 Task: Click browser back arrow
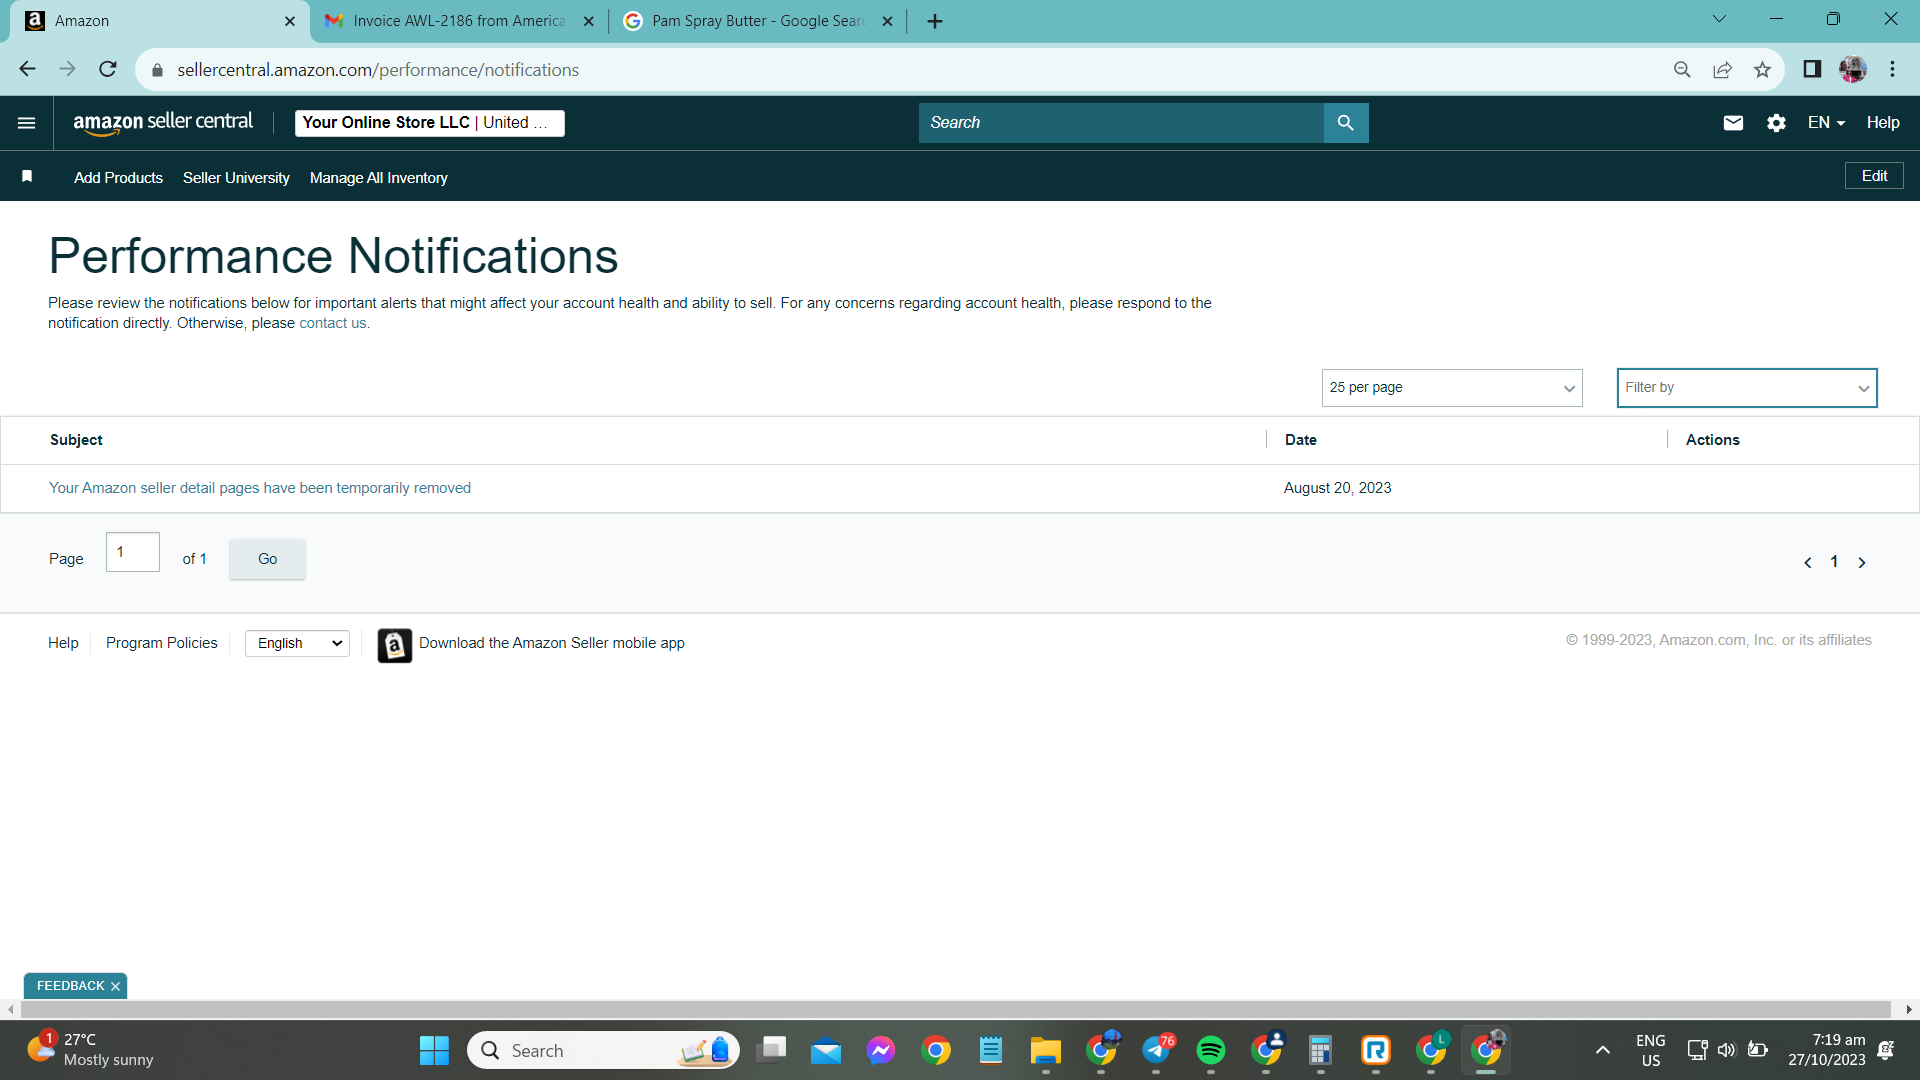coord(27,69)
